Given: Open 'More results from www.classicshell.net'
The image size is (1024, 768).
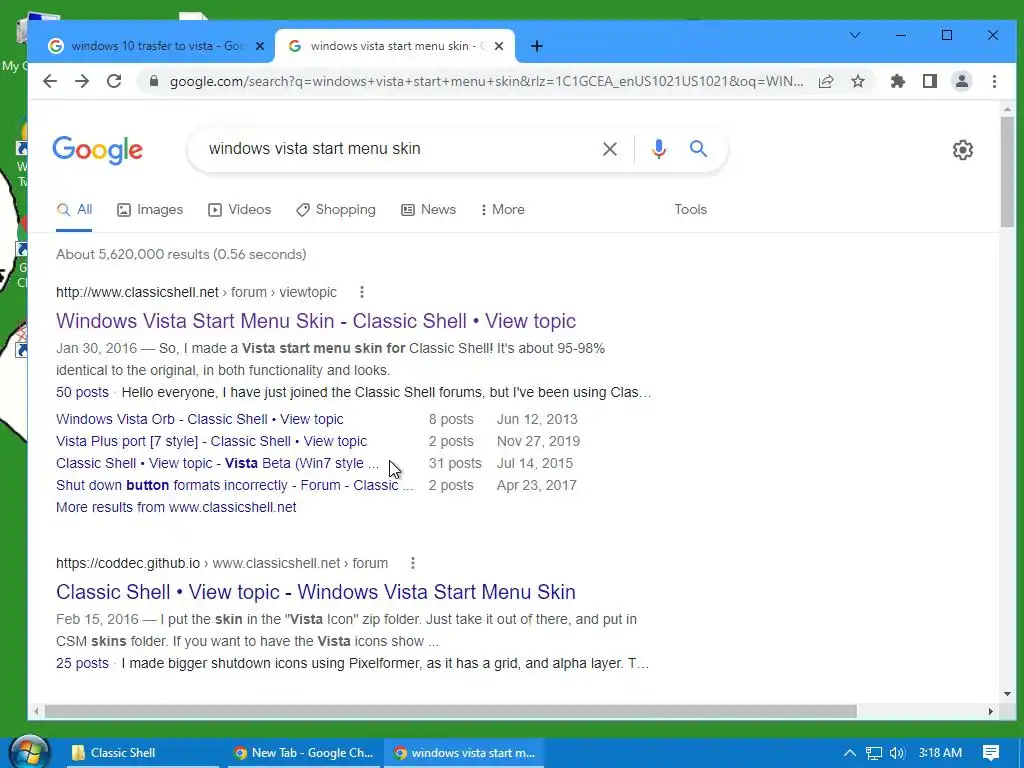Looking at the screenshot, I should click(176, 507).
